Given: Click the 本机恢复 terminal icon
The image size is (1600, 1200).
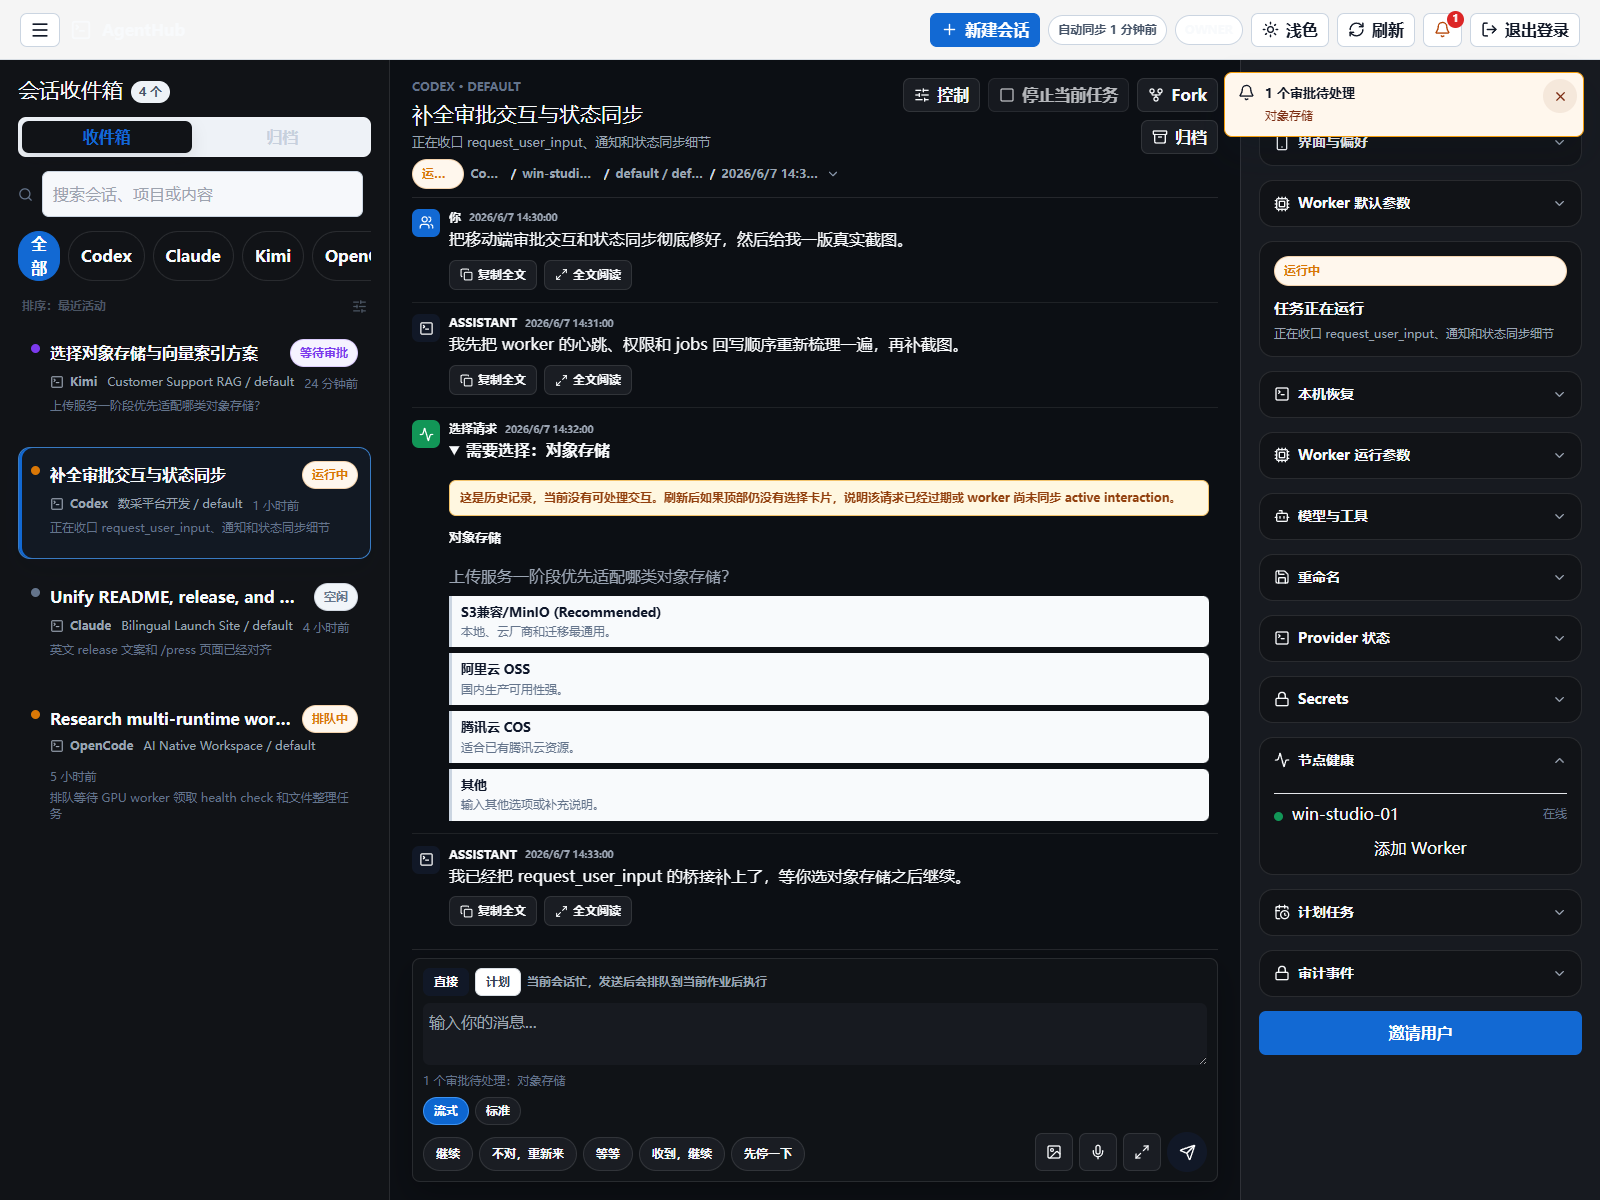Looking at the screenshot, I should pyautogui.click(x=1282, y=394).
